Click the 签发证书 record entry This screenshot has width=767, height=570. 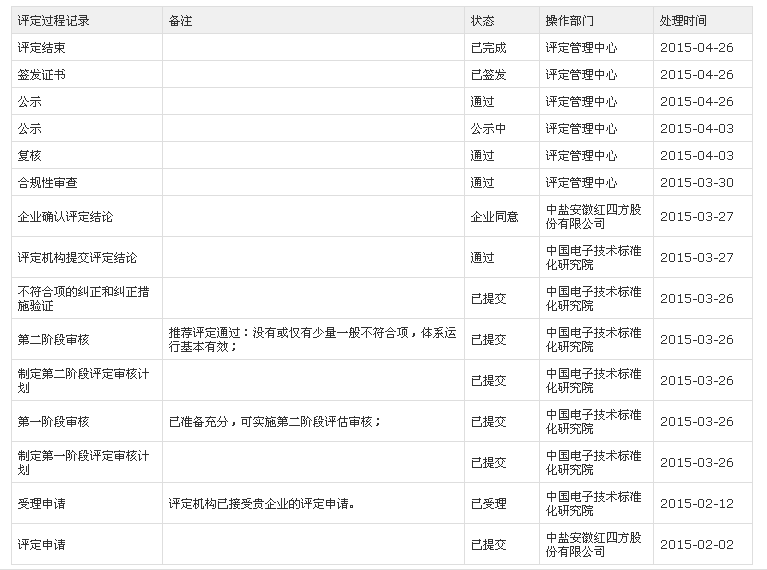pyautogui.click(x=42, y=75)
